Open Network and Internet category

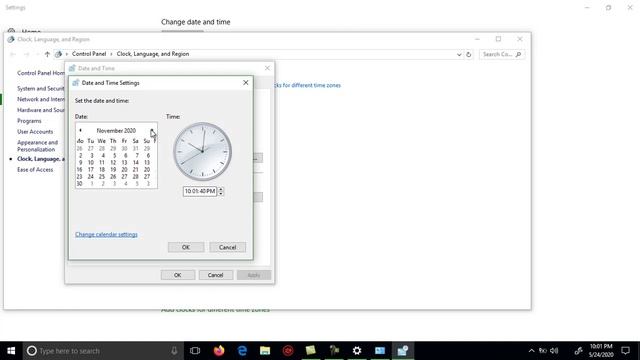click(40, 99)
